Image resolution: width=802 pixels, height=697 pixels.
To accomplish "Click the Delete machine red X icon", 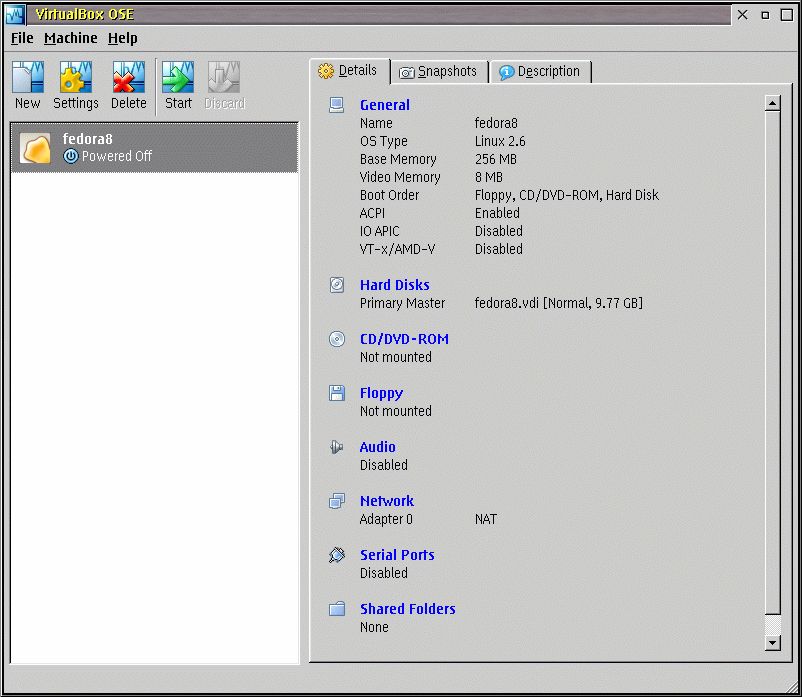I will pyautogui.click(x=128, y=77).
